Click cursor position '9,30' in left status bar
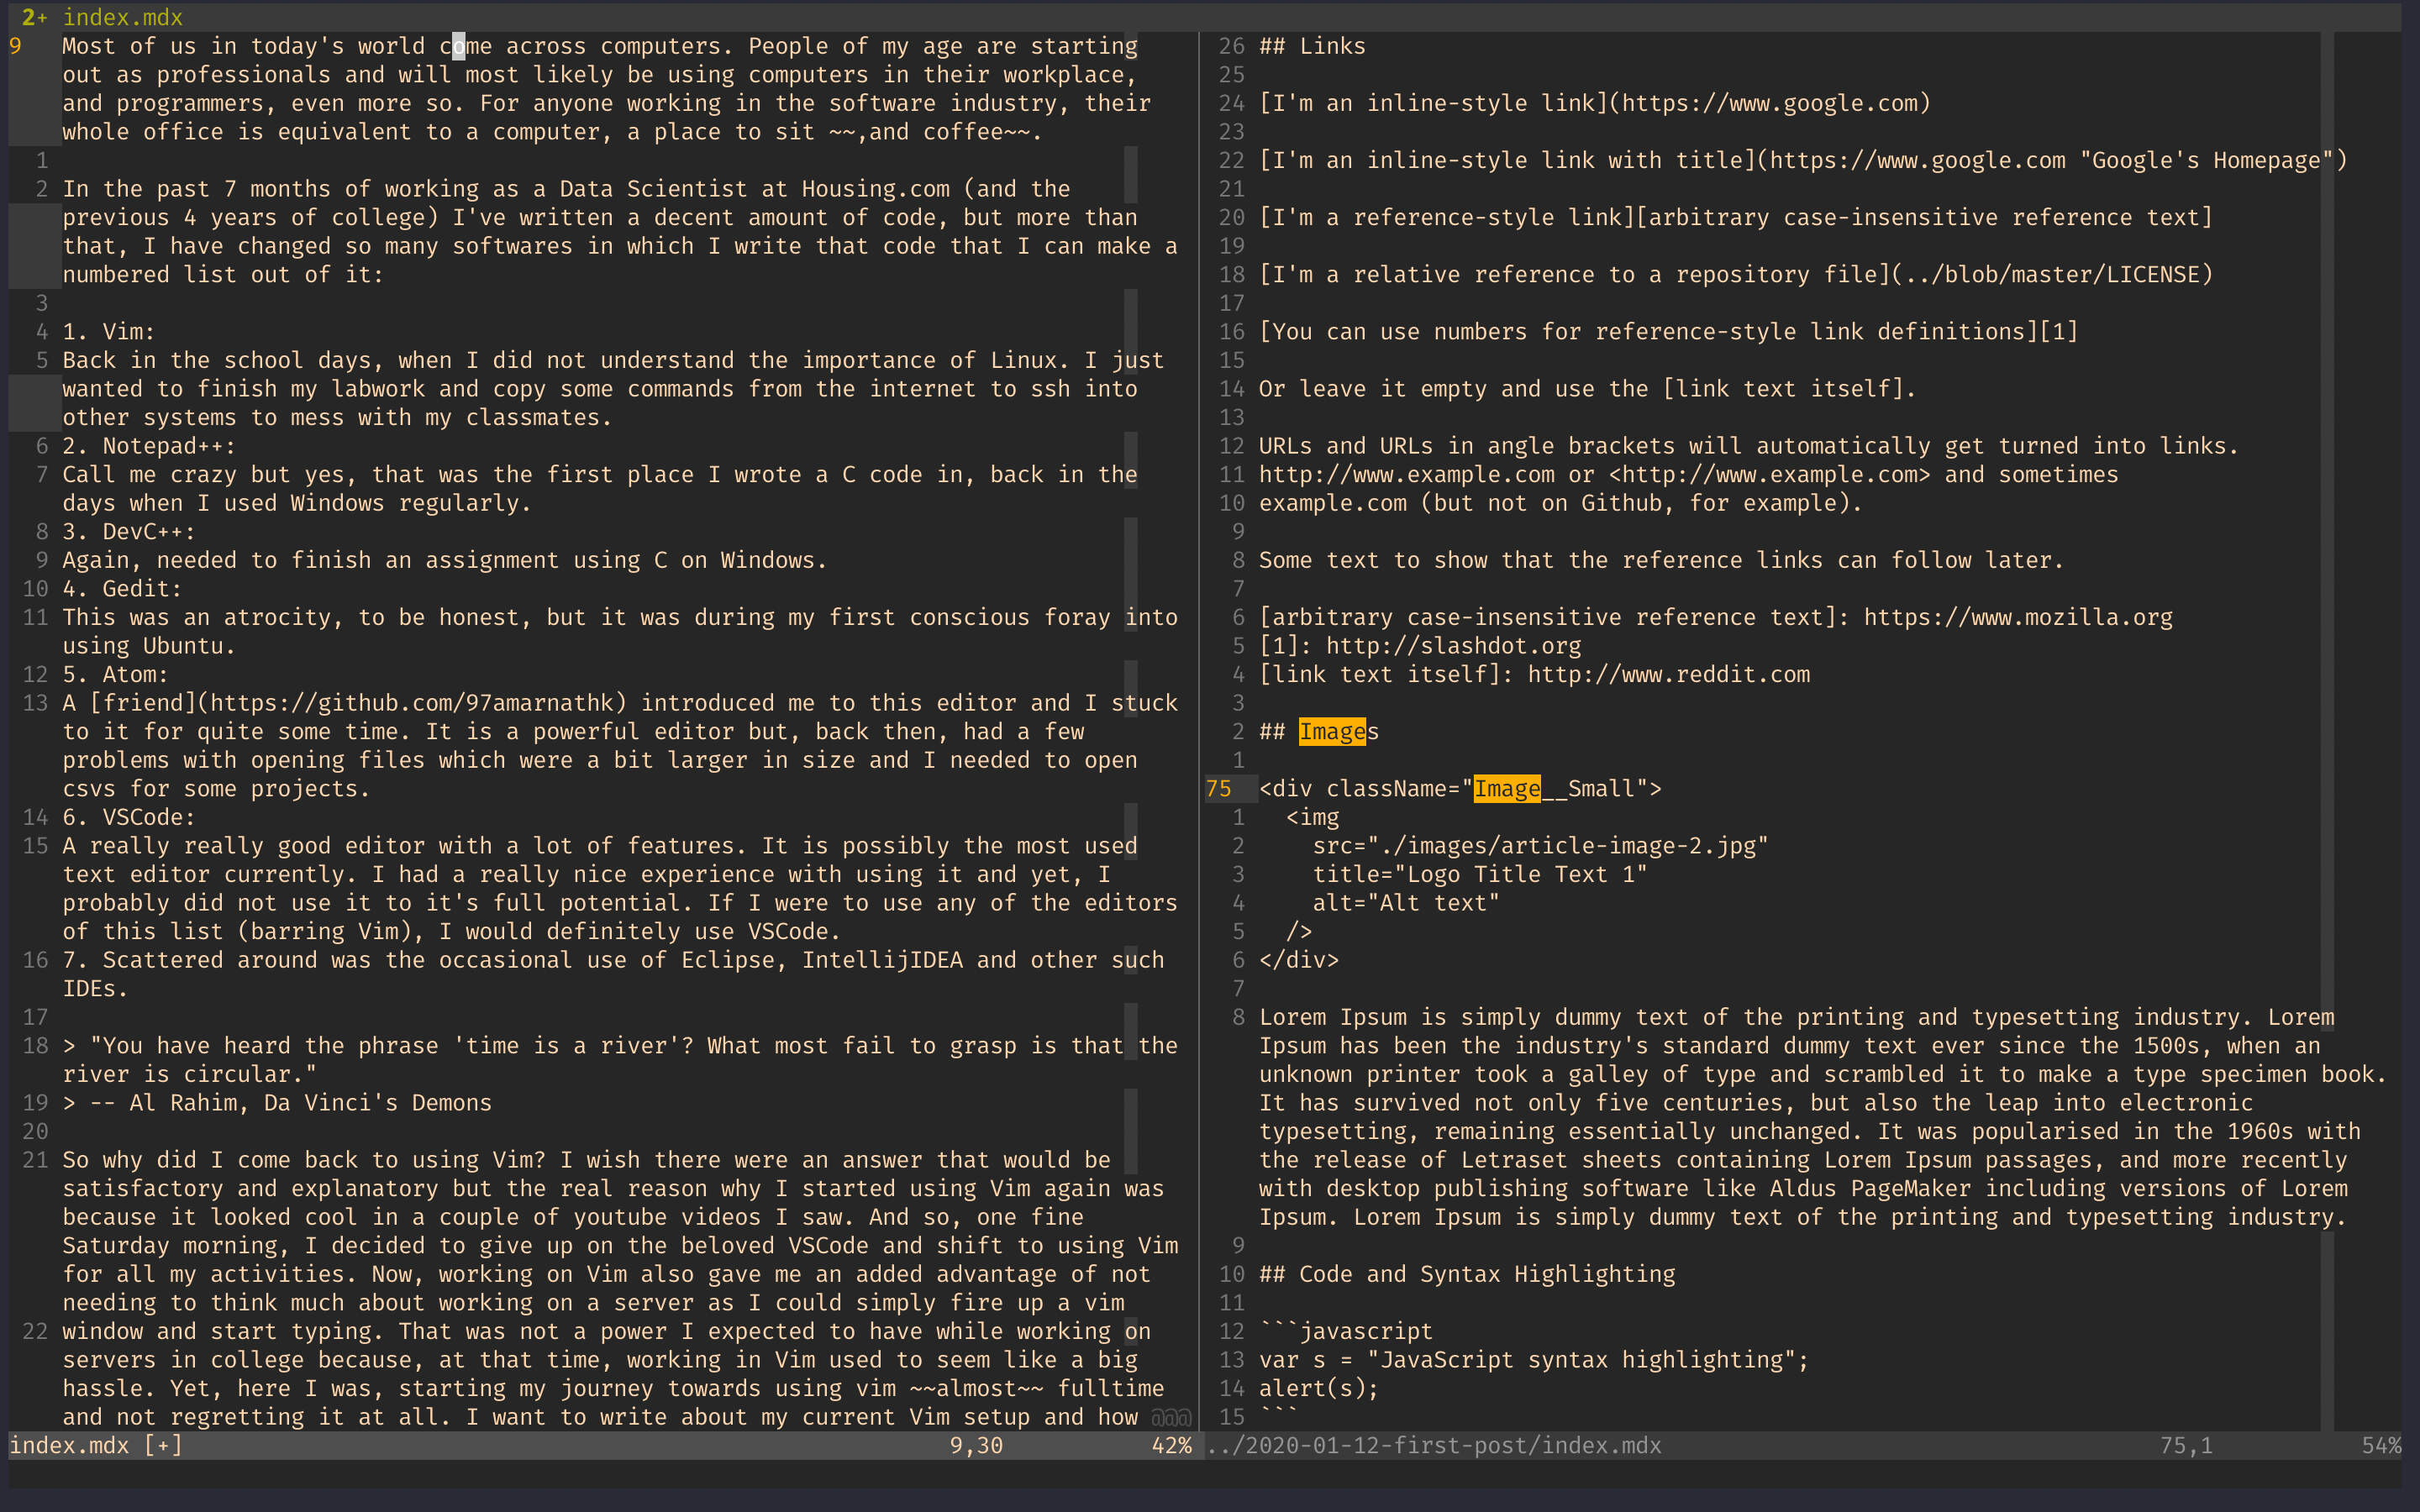Image resolution: width=2420 pixels, height=1512 pixels. (x=976, y=1445)
